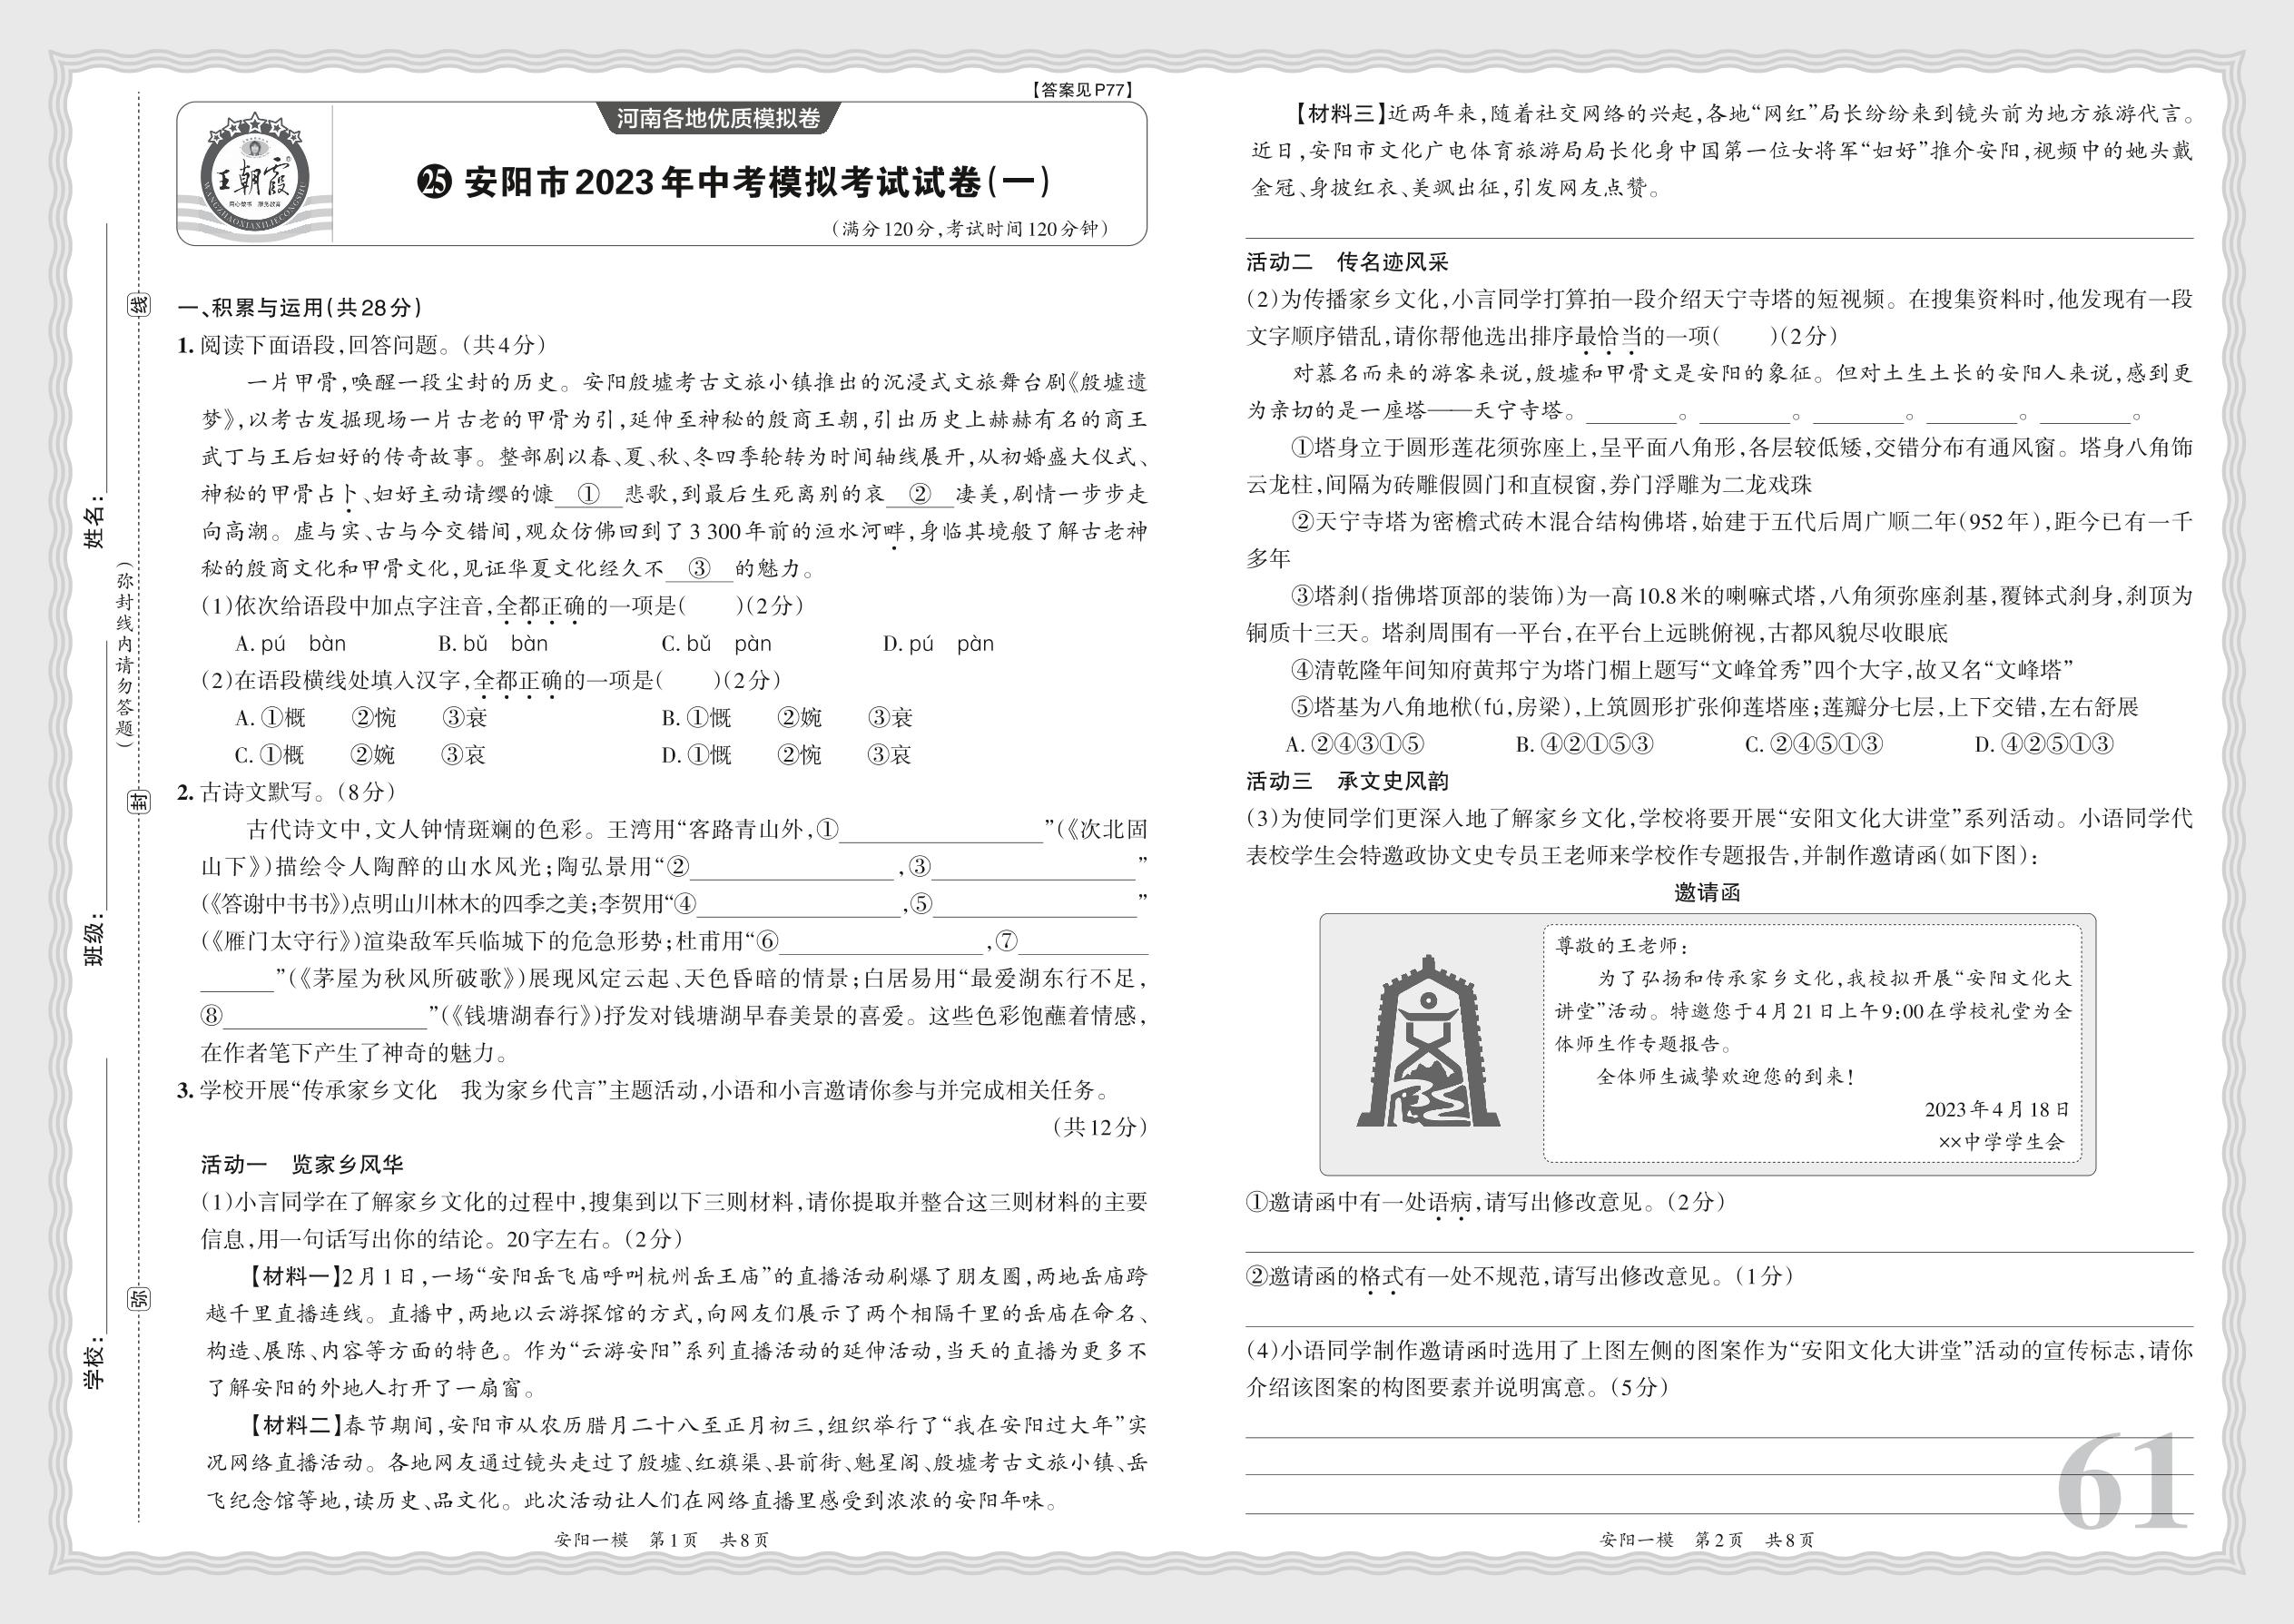Click the 河南各地优质模拟卷 banner tab

pyautogui.click(x=718, y=119)
